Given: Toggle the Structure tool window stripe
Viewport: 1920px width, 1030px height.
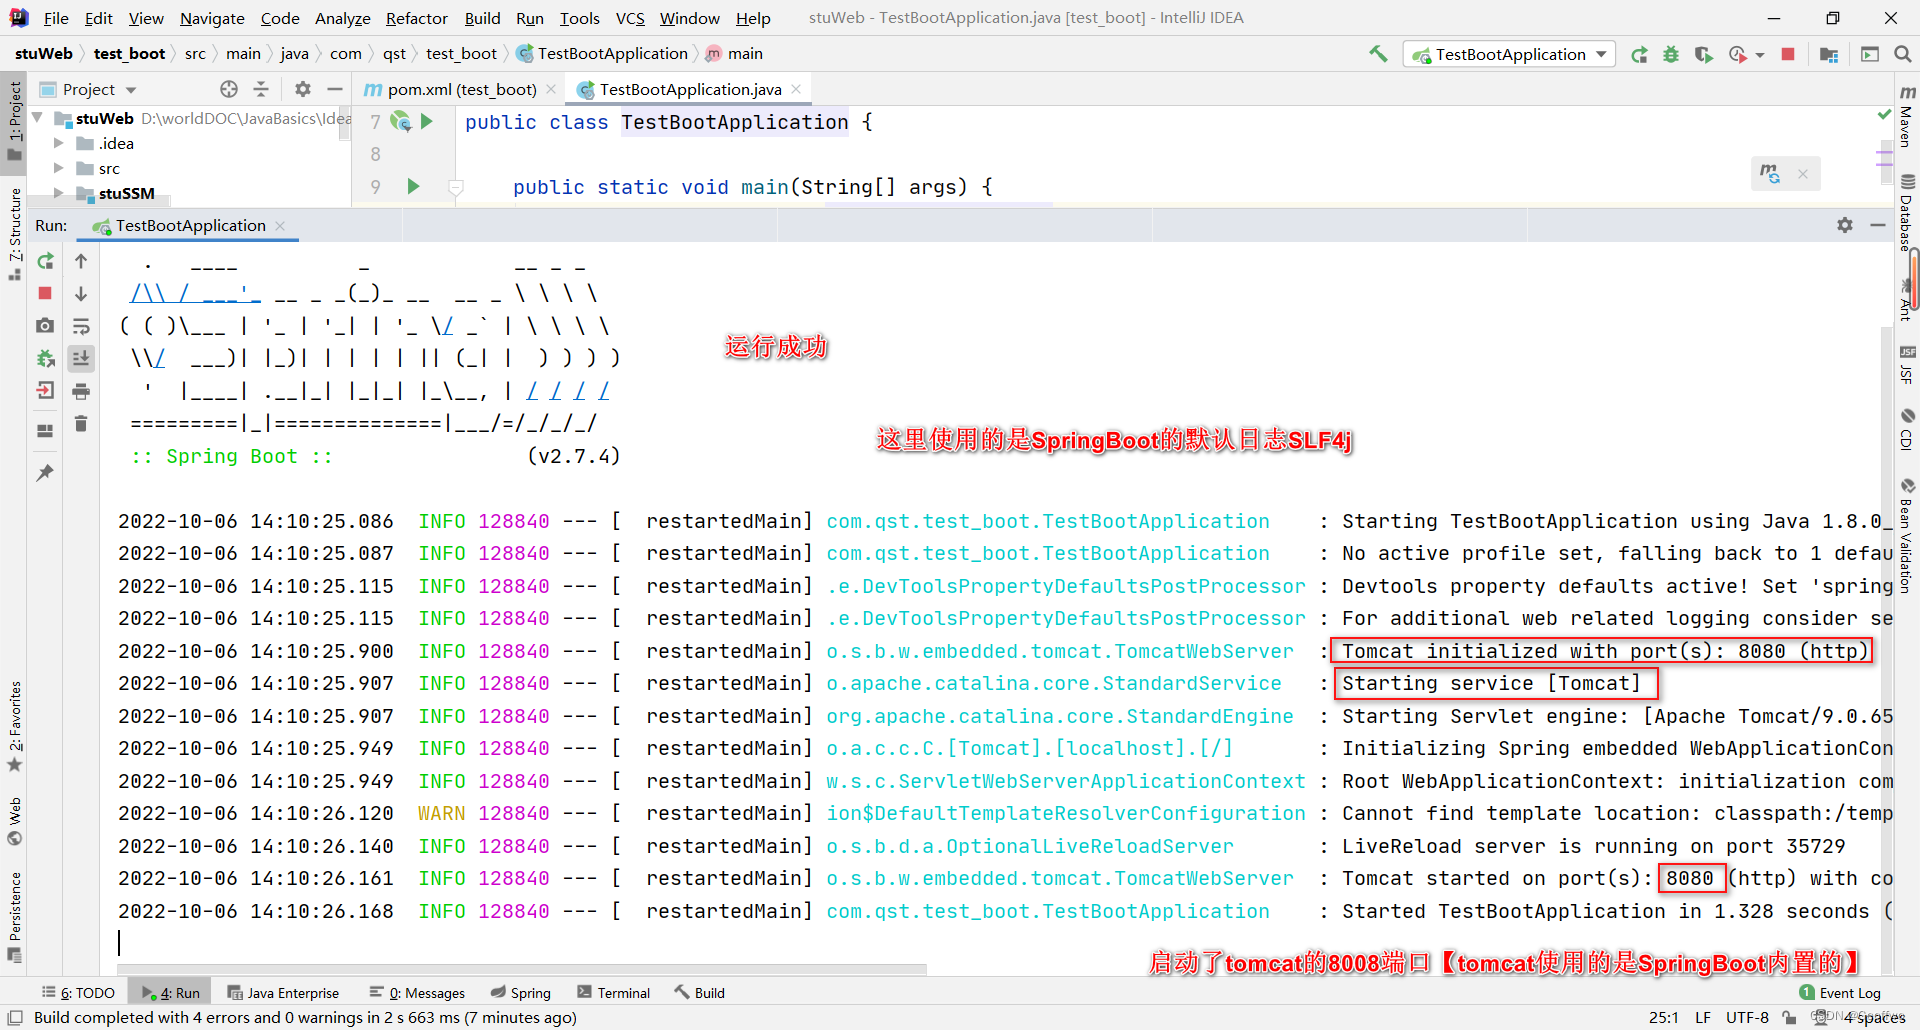Looking at the screenshot, I should pyautogui.click(x=14, y=235).
